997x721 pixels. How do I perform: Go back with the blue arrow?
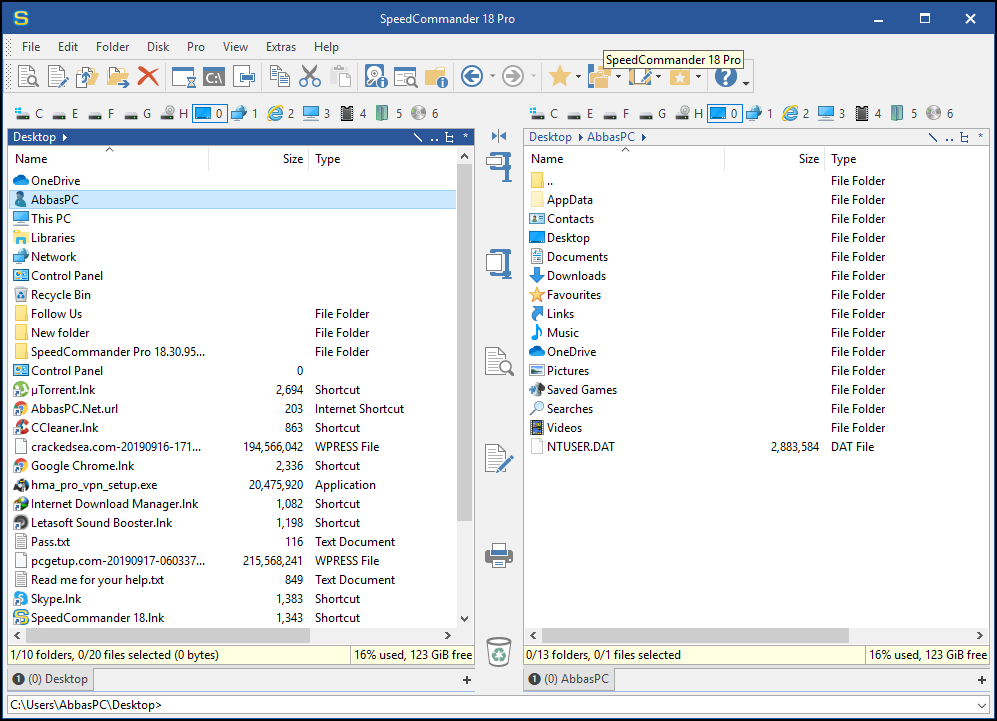[472, 77]
